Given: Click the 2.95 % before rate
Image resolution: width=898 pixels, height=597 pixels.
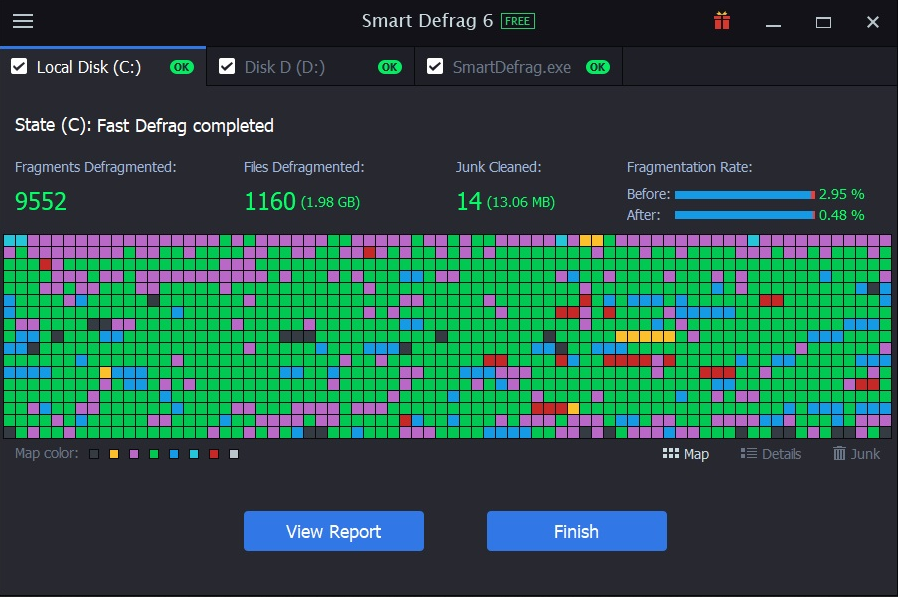Looking at the screenshot, I should tap(841, 194).
